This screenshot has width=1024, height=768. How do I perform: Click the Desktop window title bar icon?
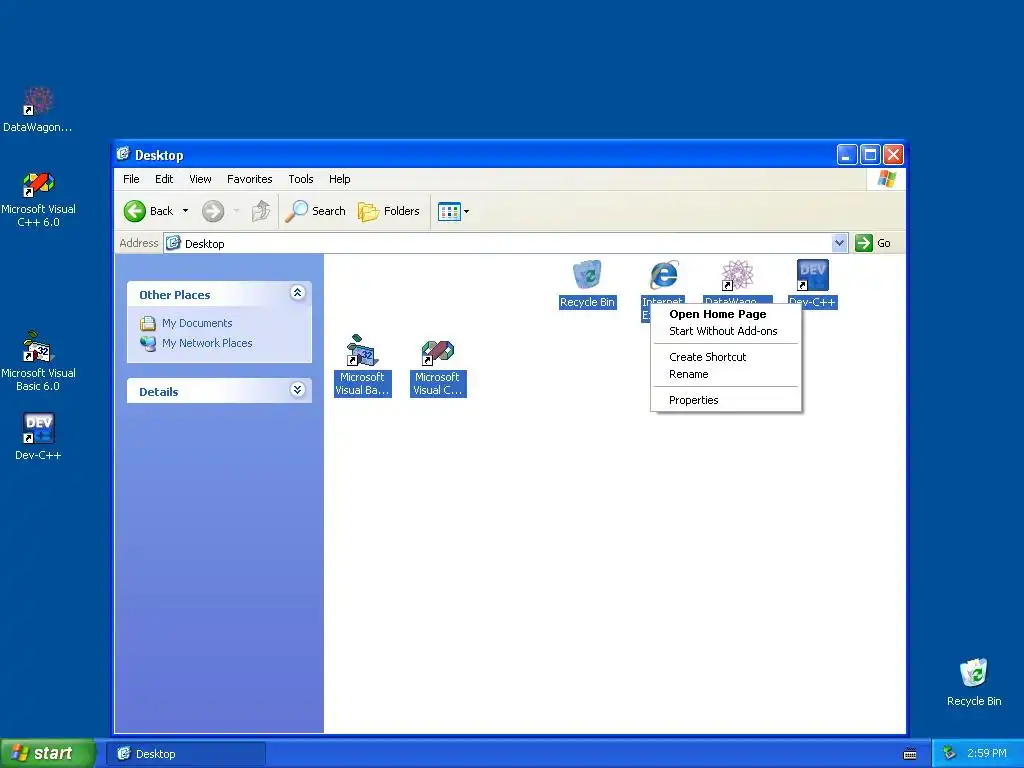123,154
